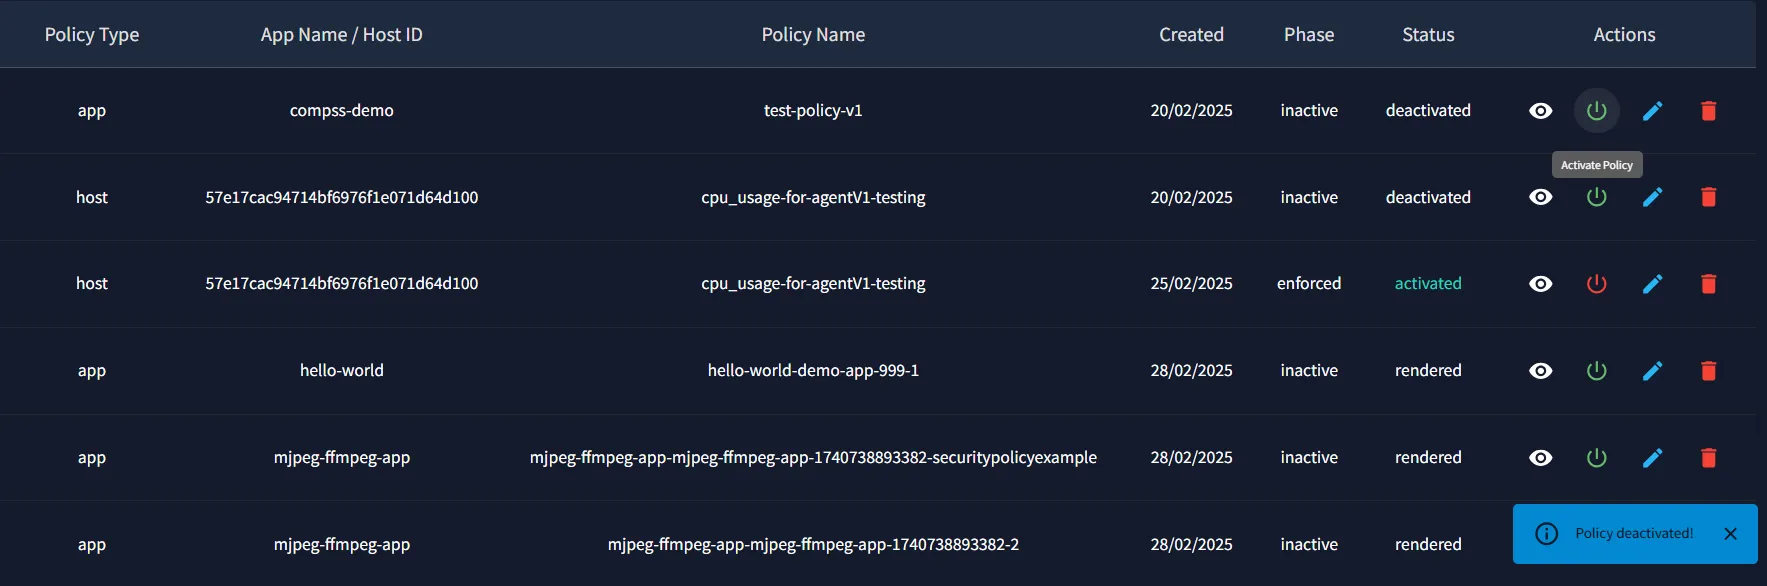
Task: View details of test-policy-v1 policy
Action: pyautogui.click(x=1540, y=111)
